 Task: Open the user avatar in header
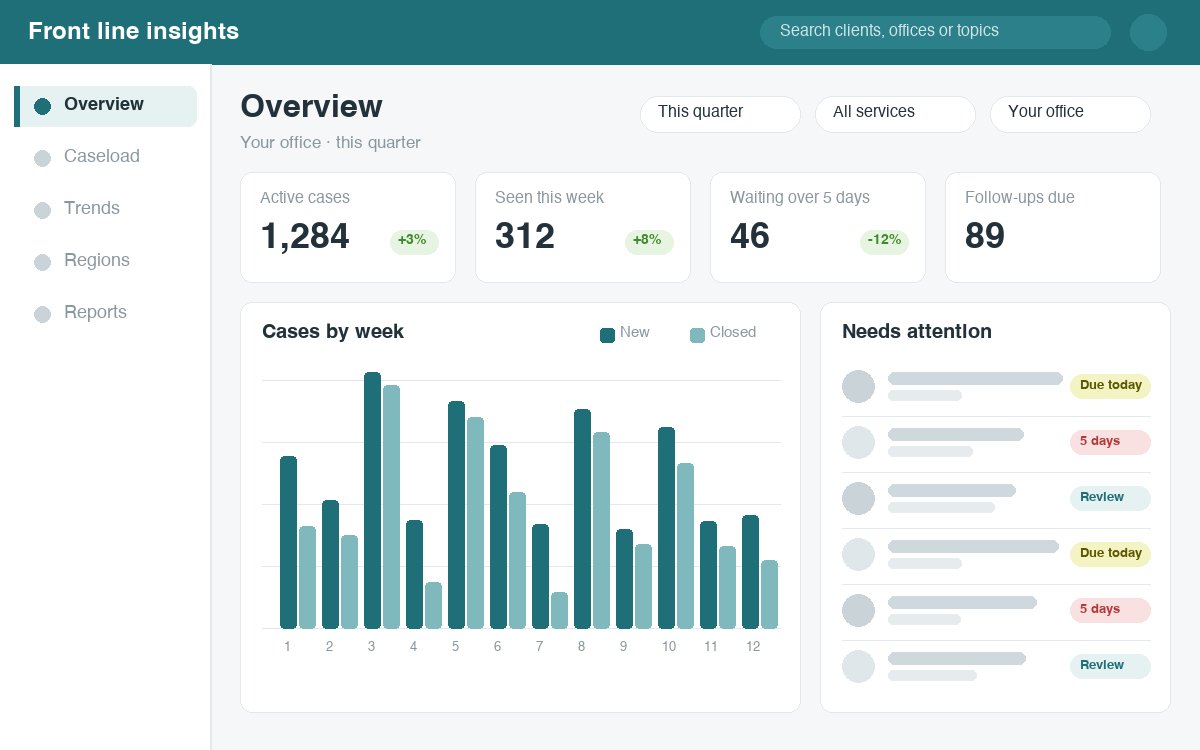[1148, 32]
